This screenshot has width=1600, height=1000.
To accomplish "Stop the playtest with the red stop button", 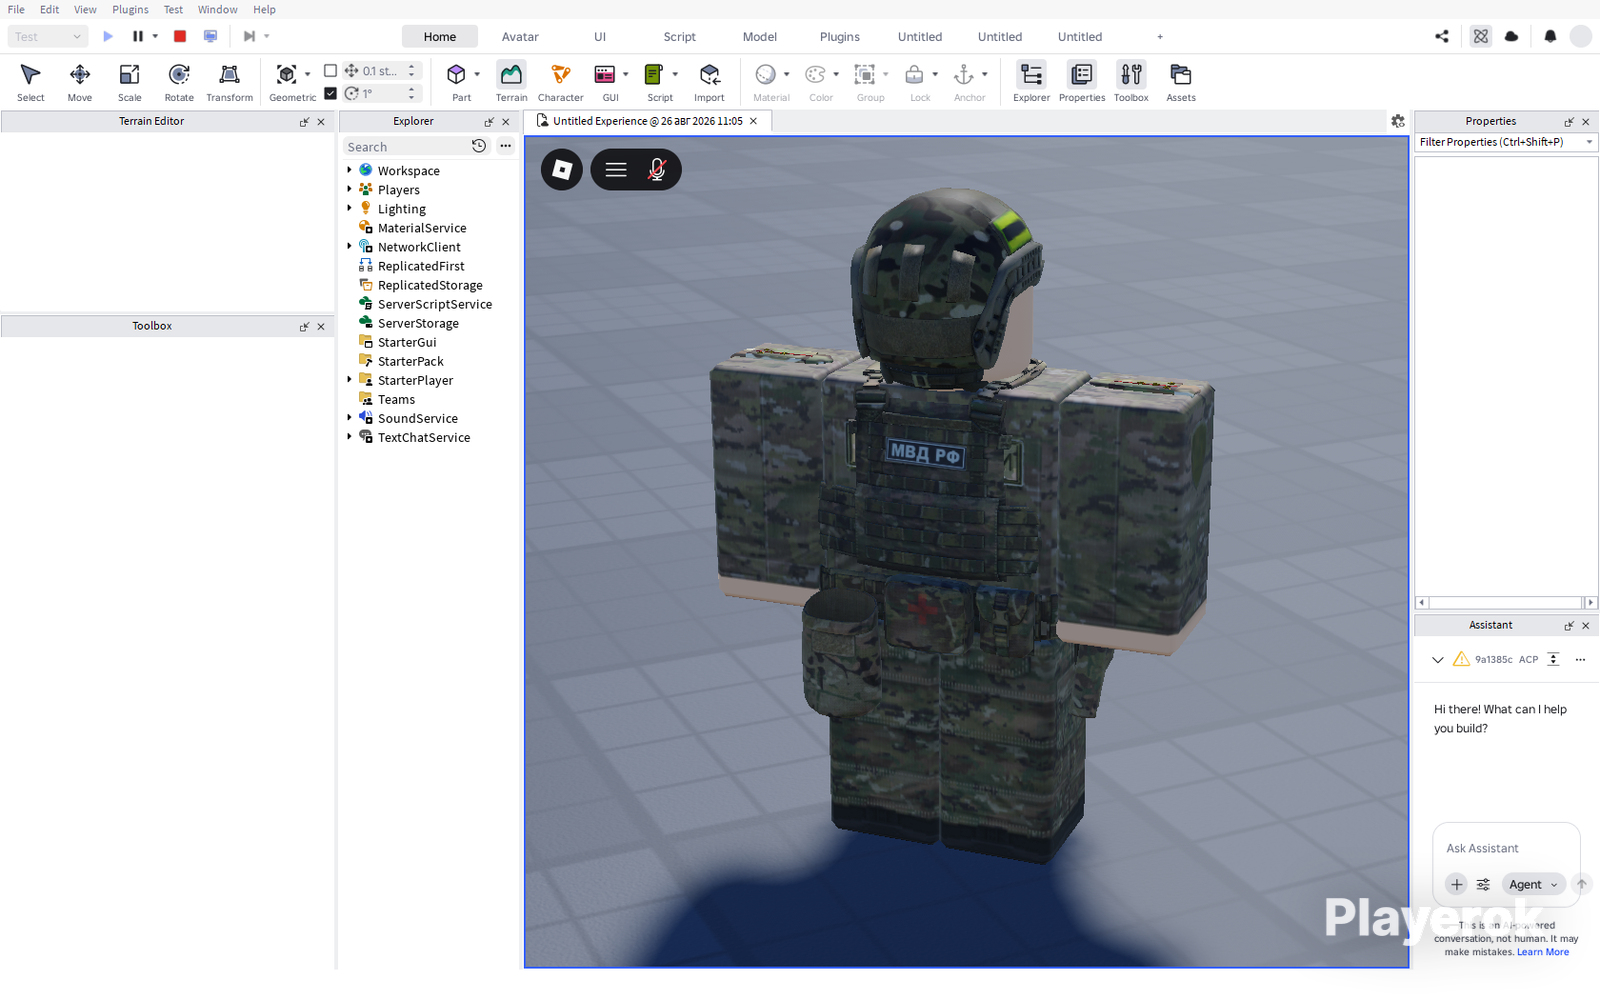I will click(x=180, y=36).
